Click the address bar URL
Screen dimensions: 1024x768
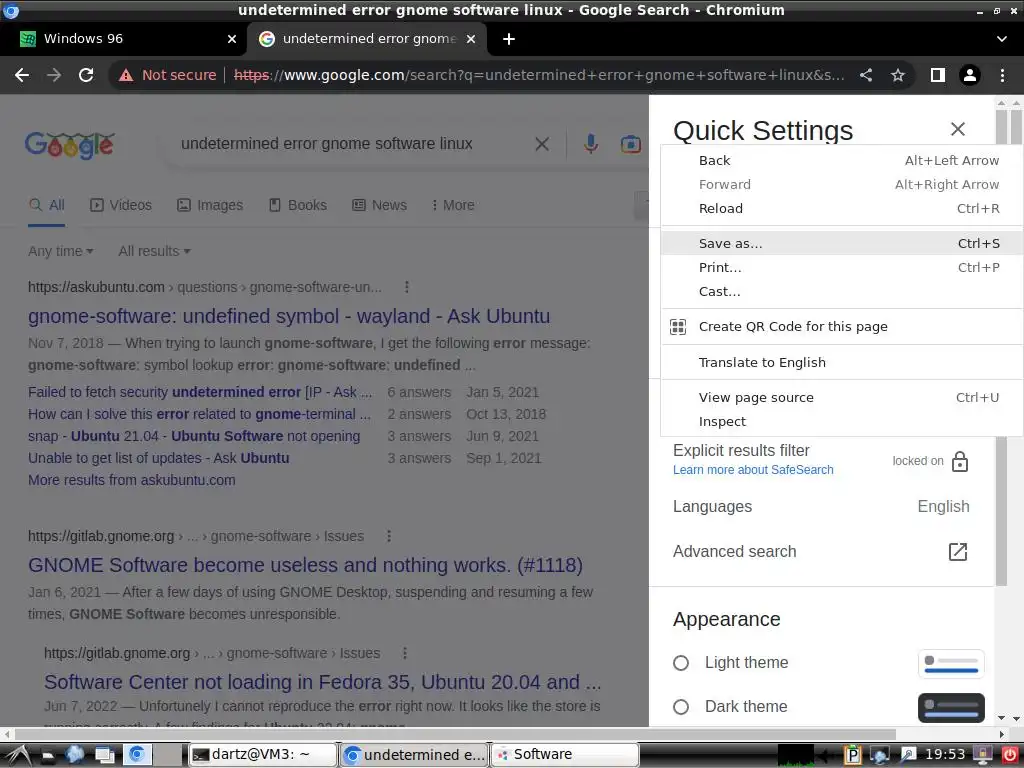(539, 75)
